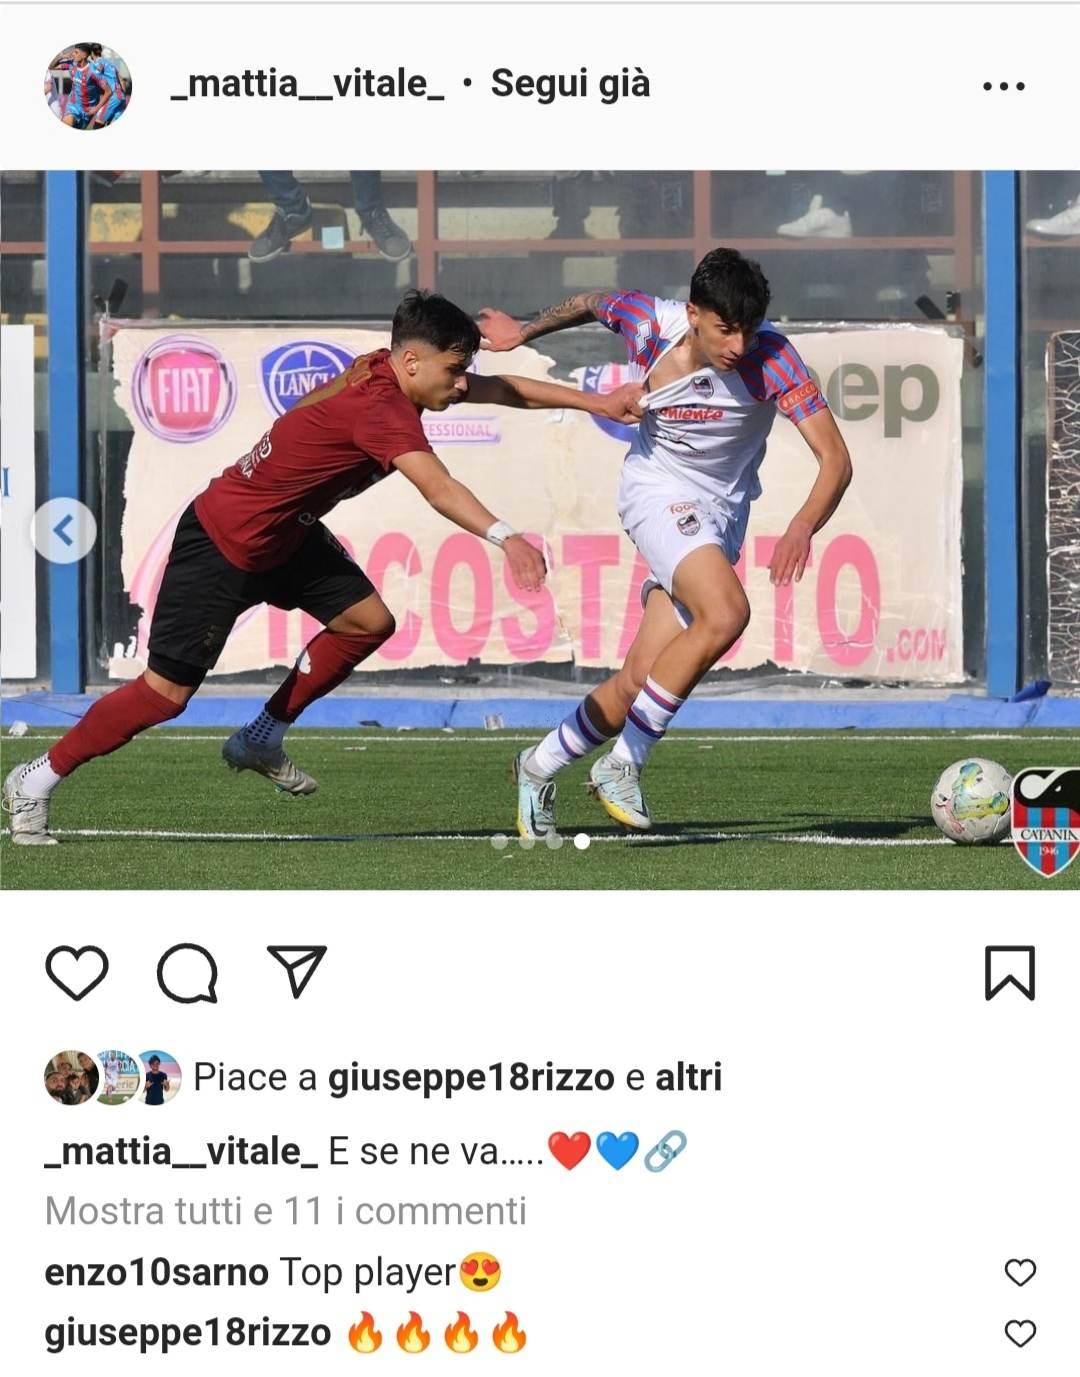Tap the liker avatars cluster
Image resolution: width=1080 pixels, height=1377 pixels.
[113, 1077]
